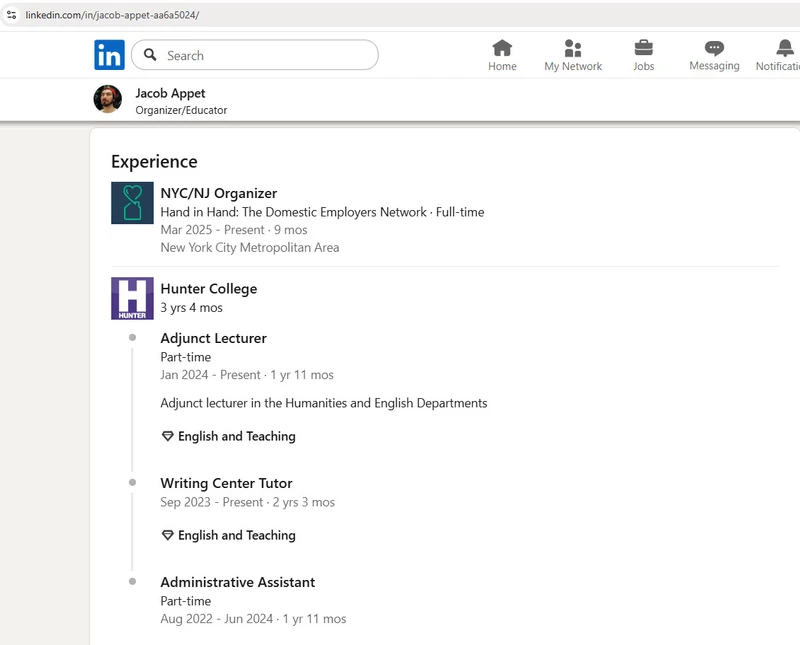
Task: Click the Organizer/Educator headline text
Action: (181, 110)
